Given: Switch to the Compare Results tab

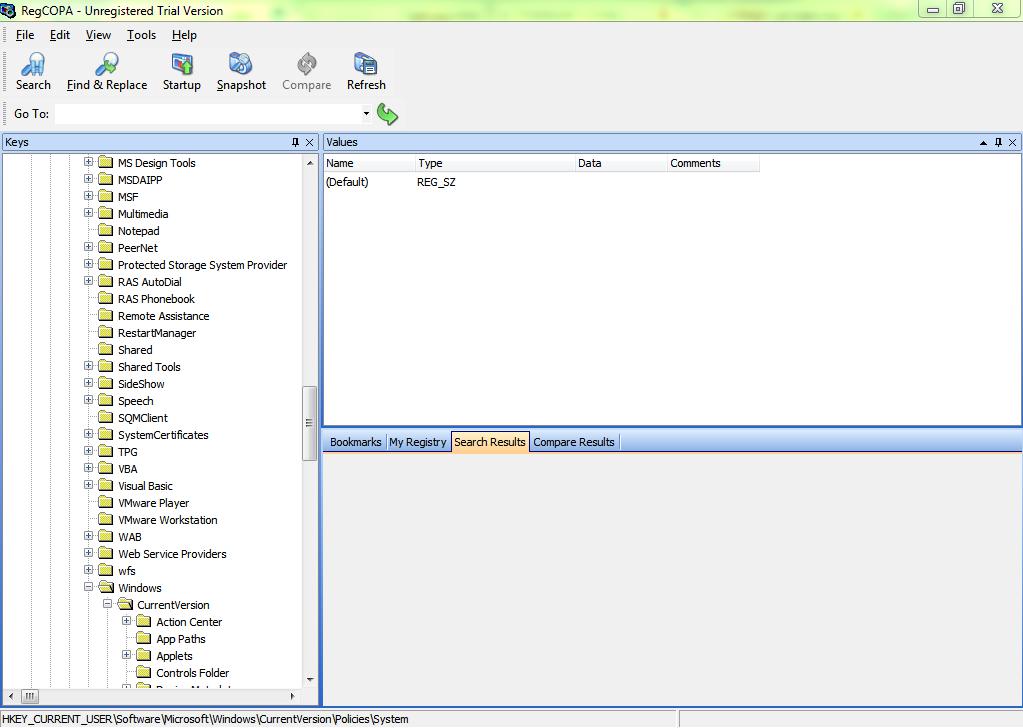Looking at the screenshot, I should [574, 442].
